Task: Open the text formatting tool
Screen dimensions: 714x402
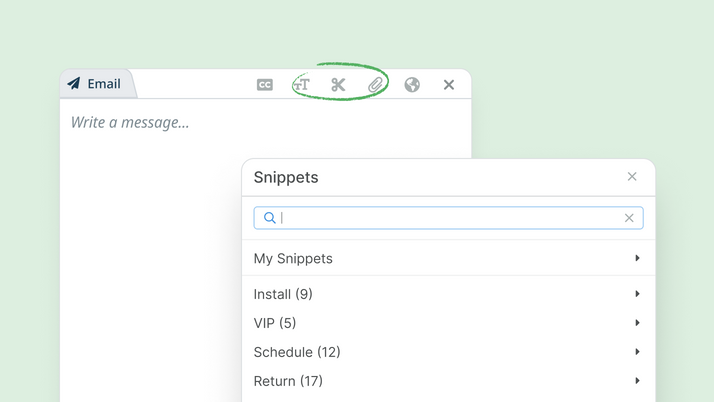Action: 301,85
